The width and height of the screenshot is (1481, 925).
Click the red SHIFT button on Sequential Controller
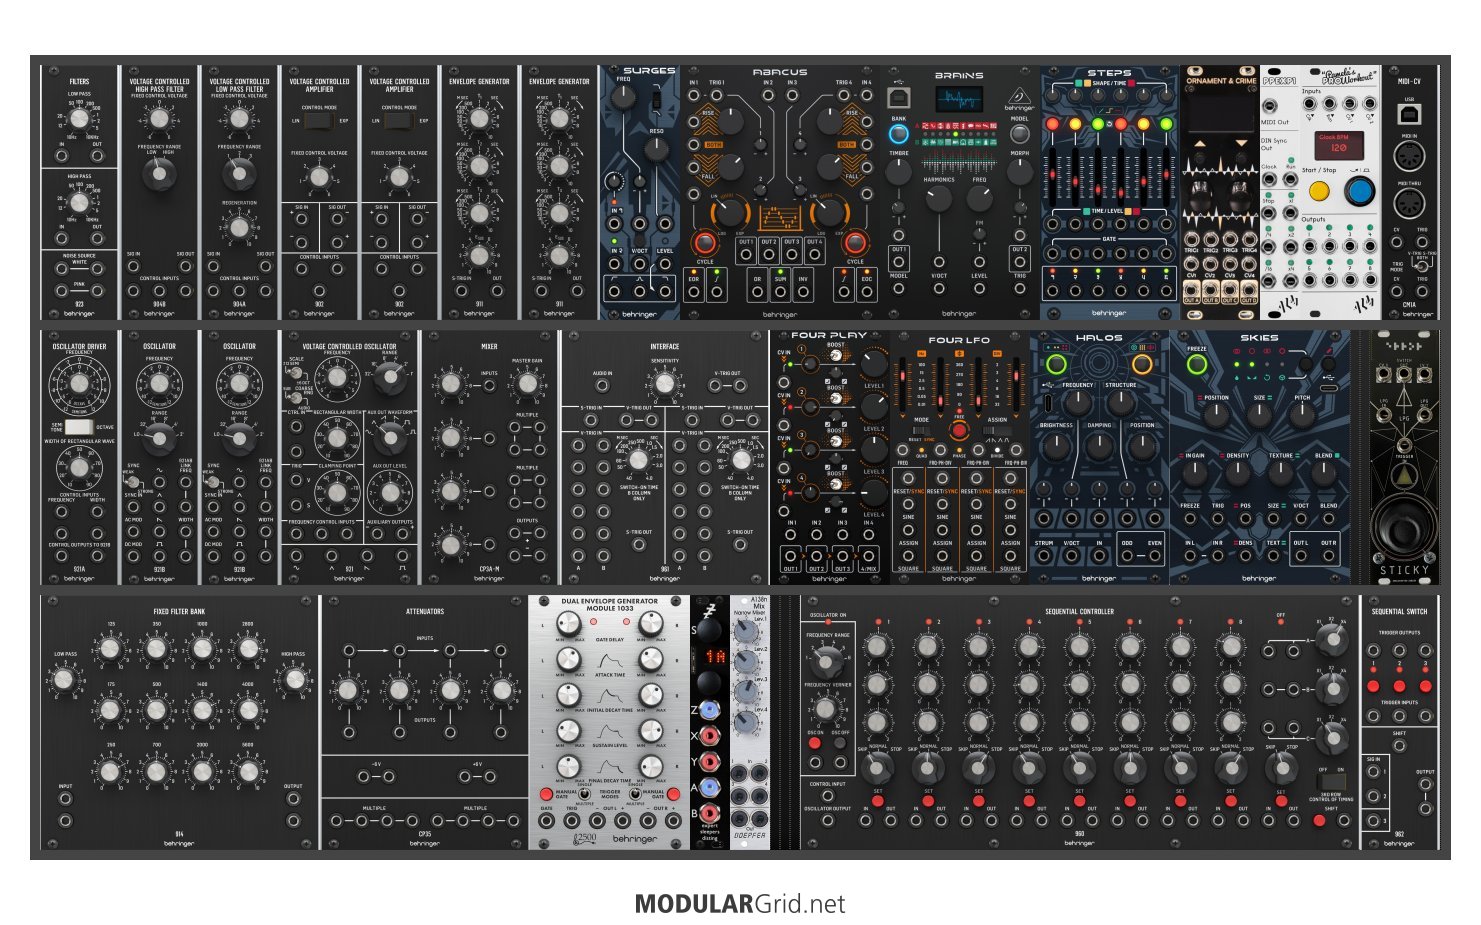point(1319,821)
